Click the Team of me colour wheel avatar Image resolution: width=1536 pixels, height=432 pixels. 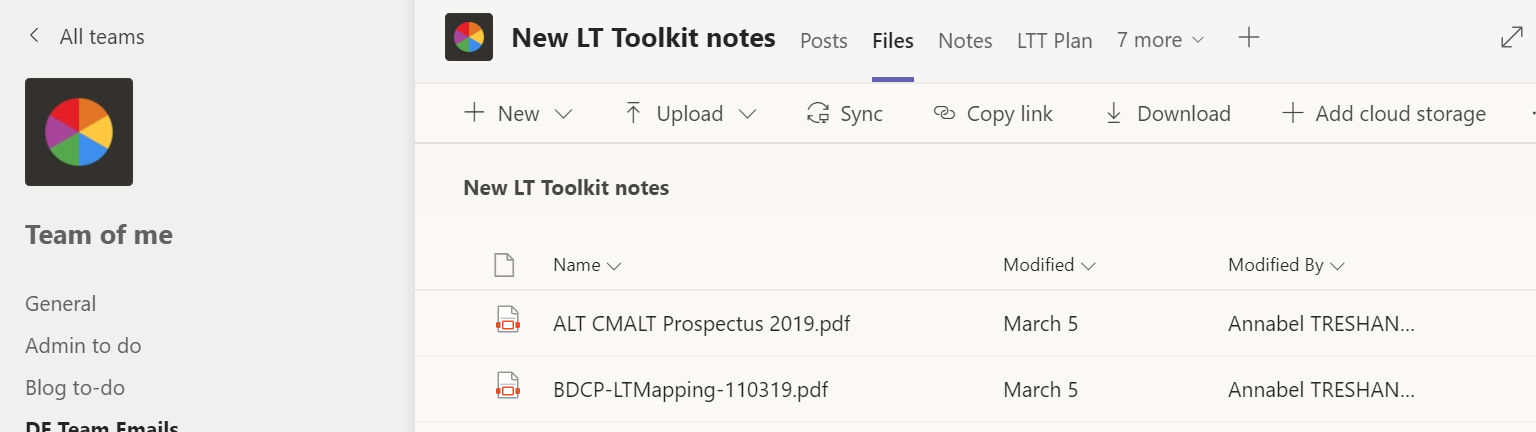pos(79,132)
